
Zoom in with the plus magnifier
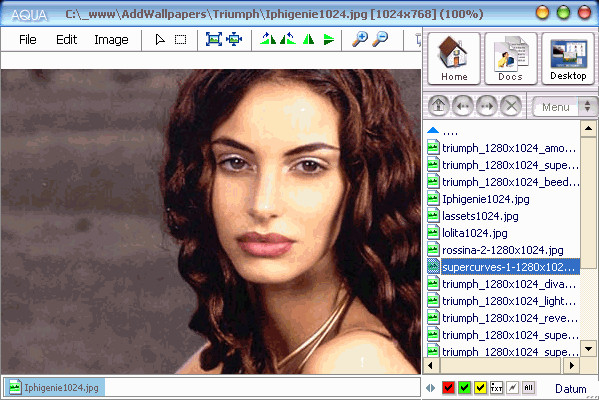360,39
